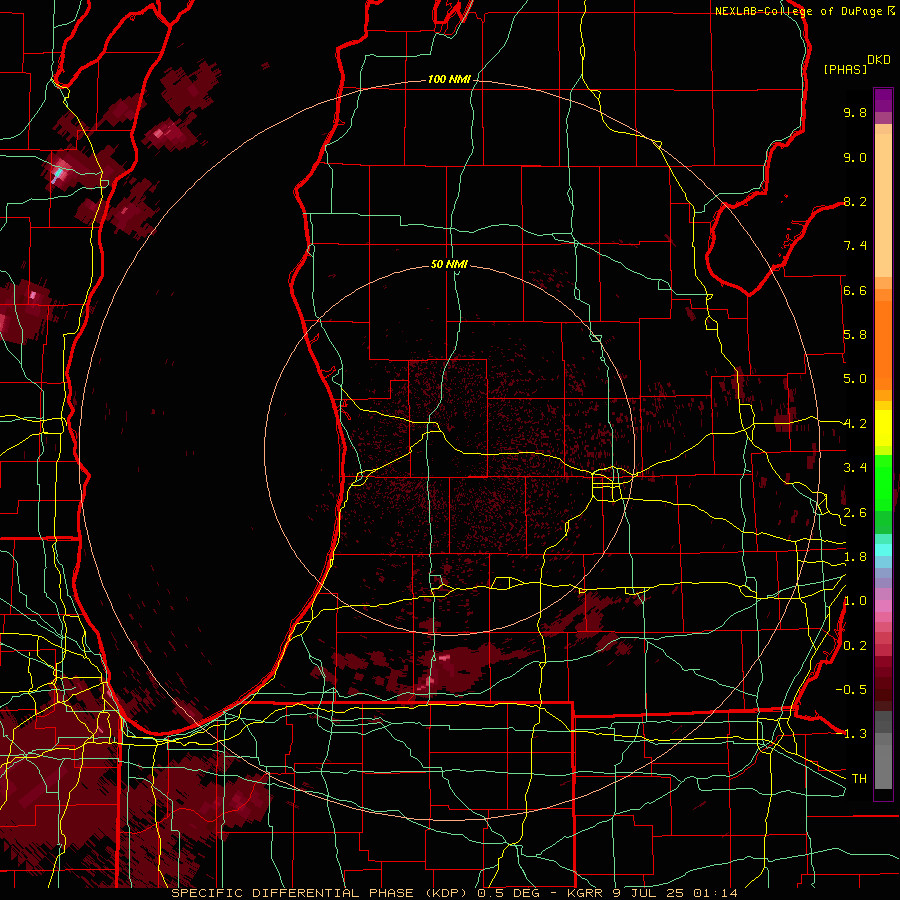This screenshot has height=900, width=900.
Task: Click the "TH" threshold label
Action: 859,779
